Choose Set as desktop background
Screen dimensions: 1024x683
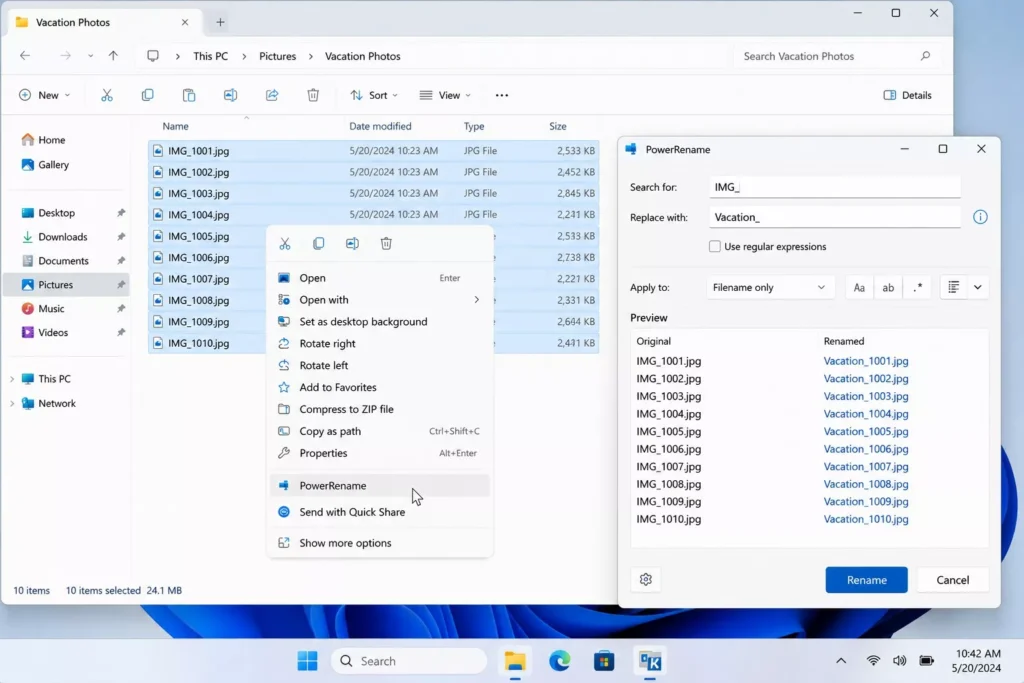[379, 322]
